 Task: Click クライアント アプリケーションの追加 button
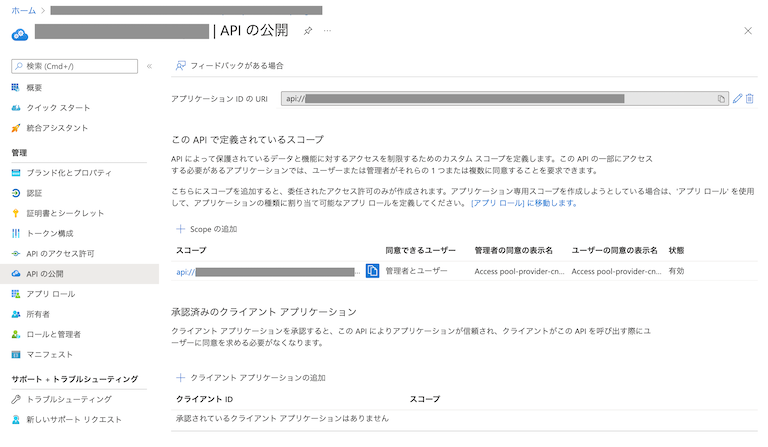pyautogui.click(x=251, y=378)
